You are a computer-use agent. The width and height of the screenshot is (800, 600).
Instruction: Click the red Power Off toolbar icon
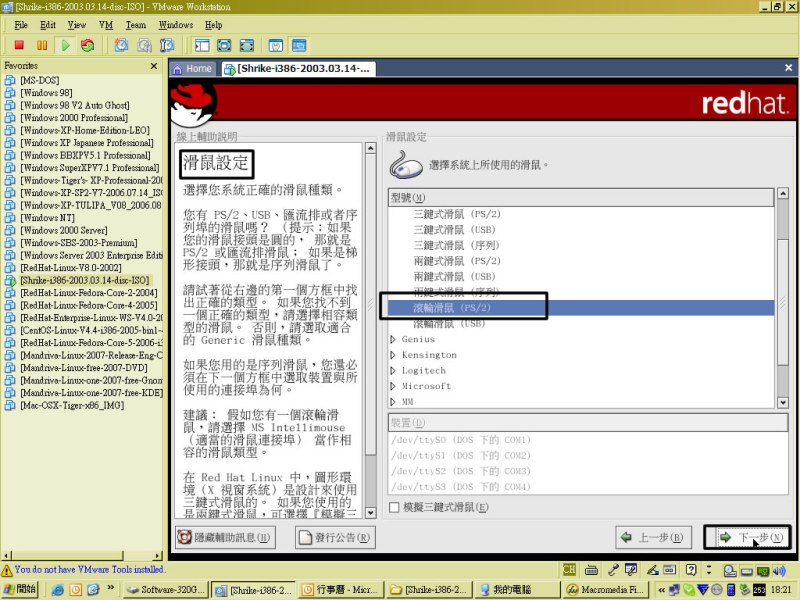pyautogui.click(x=19, y=45)
